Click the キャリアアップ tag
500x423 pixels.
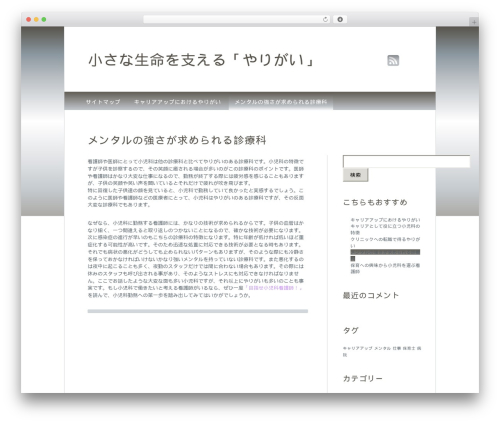coord(357,348)
